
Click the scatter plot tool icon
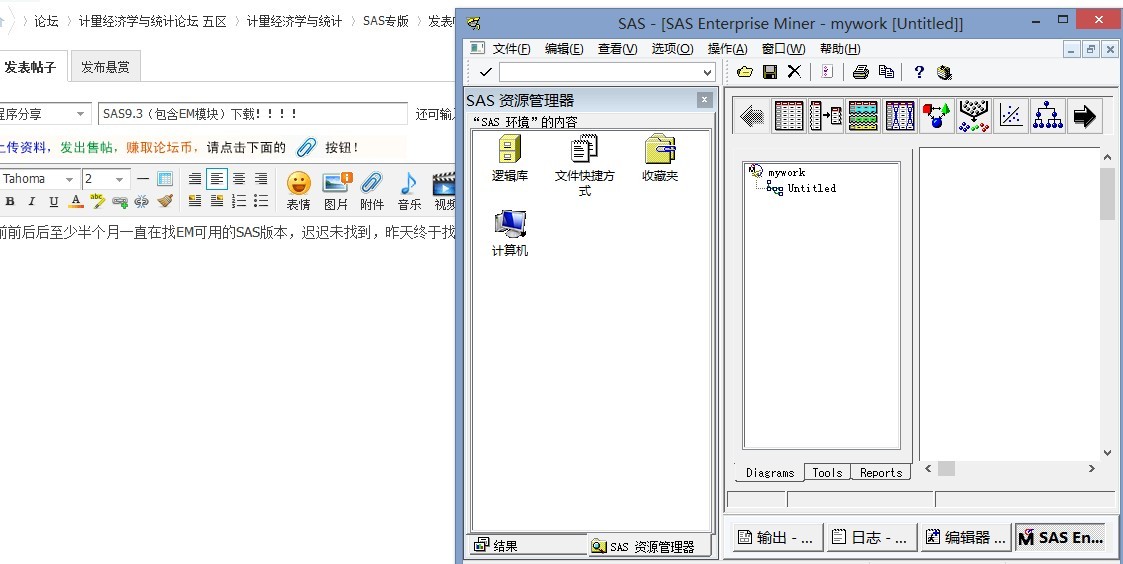click(1011, 116)
